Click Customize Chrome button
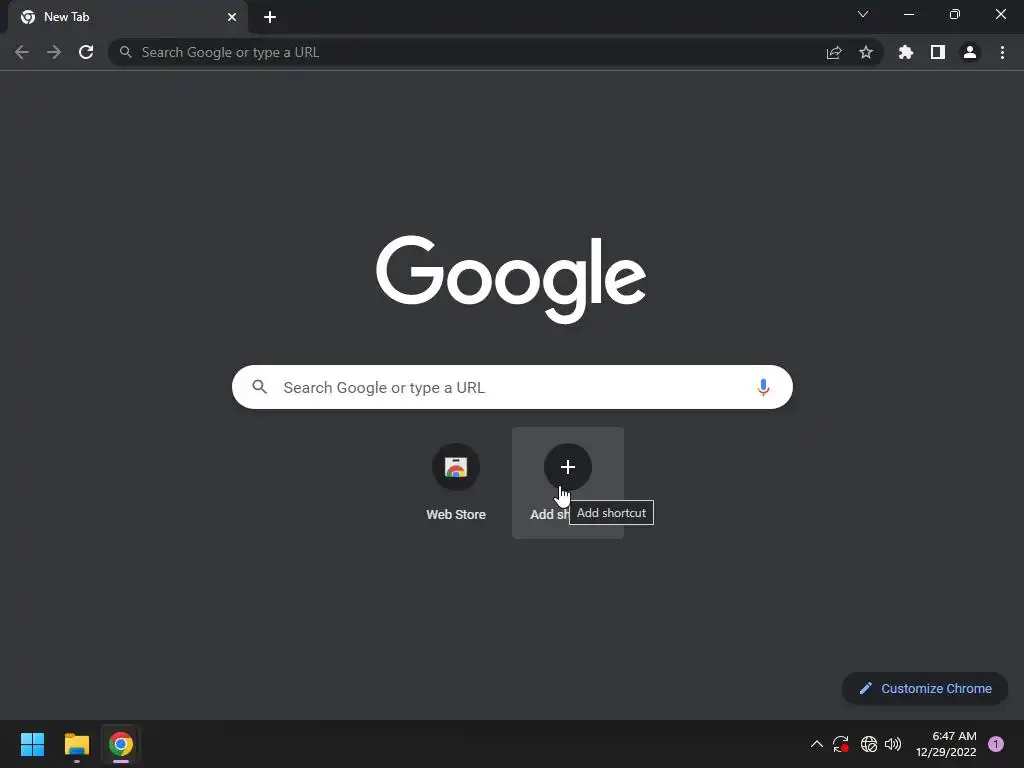The width and height of the screenshot is (1024, 768). [x=925, y=688]
